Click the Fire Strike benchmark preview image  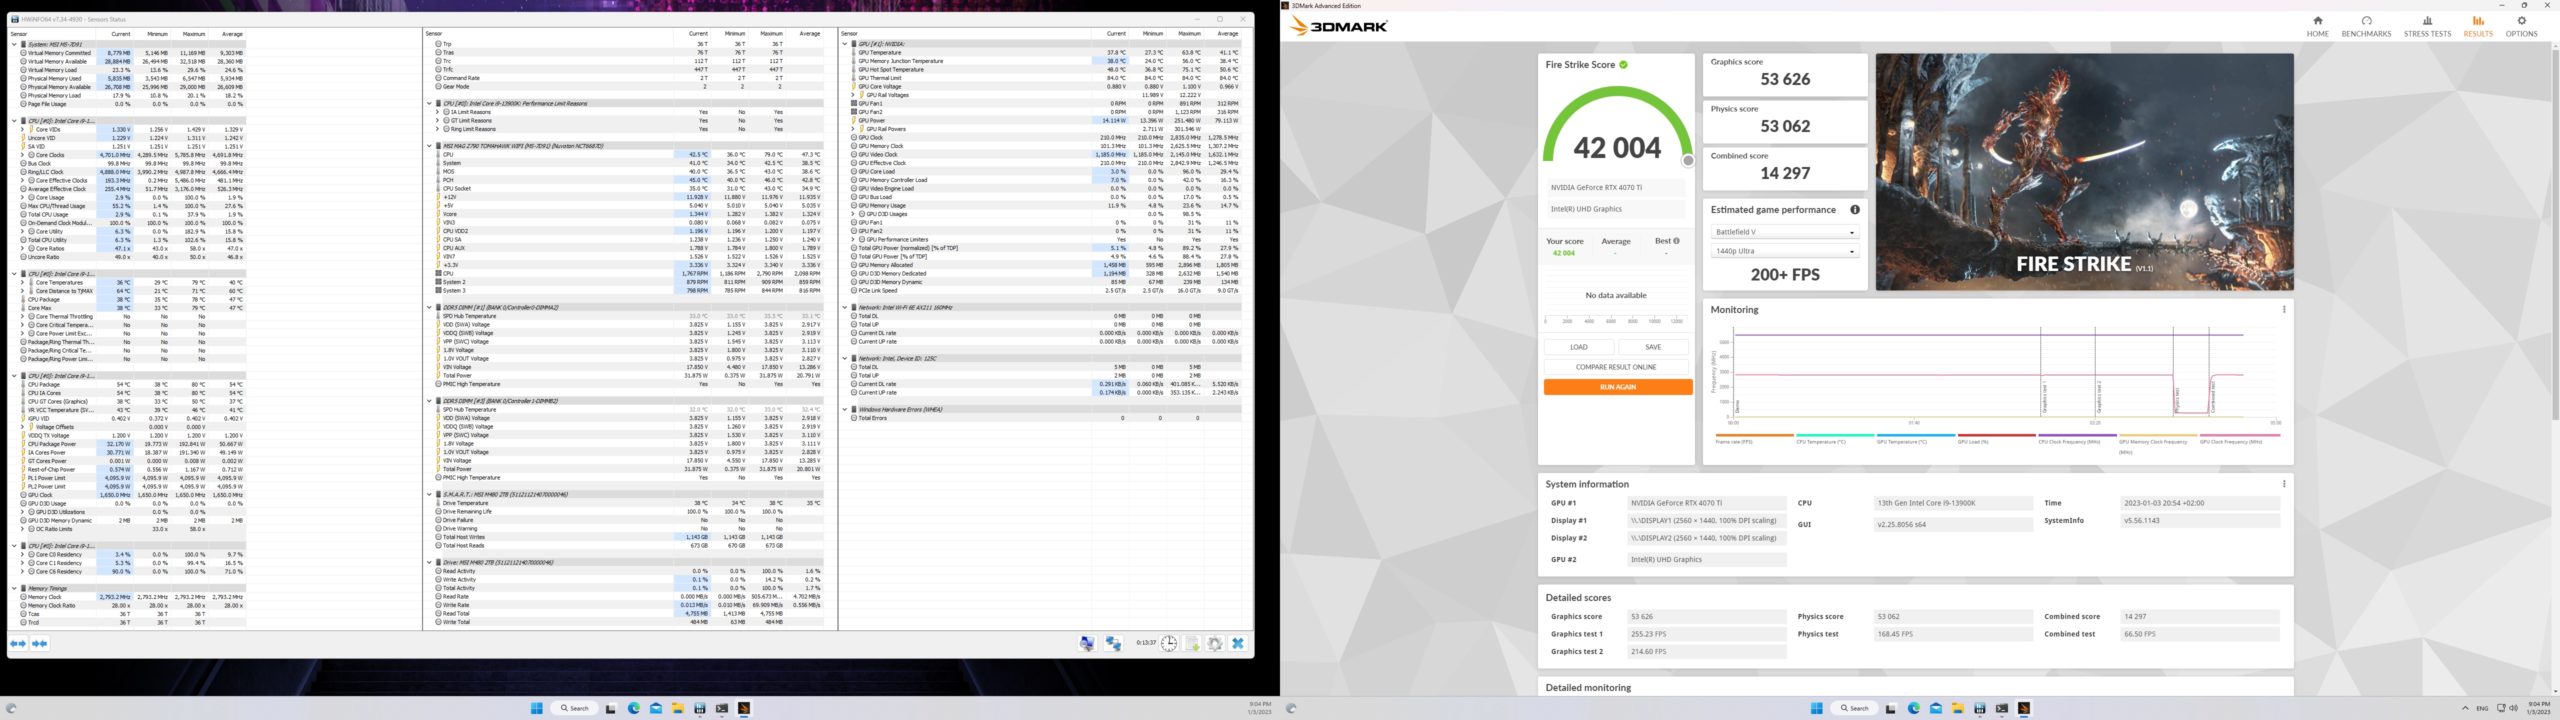(2084, 172)
